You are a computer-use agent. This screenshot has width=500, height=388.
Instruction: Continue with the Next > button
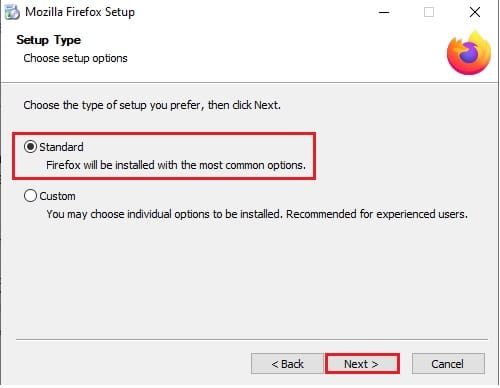tap(362, 364)
